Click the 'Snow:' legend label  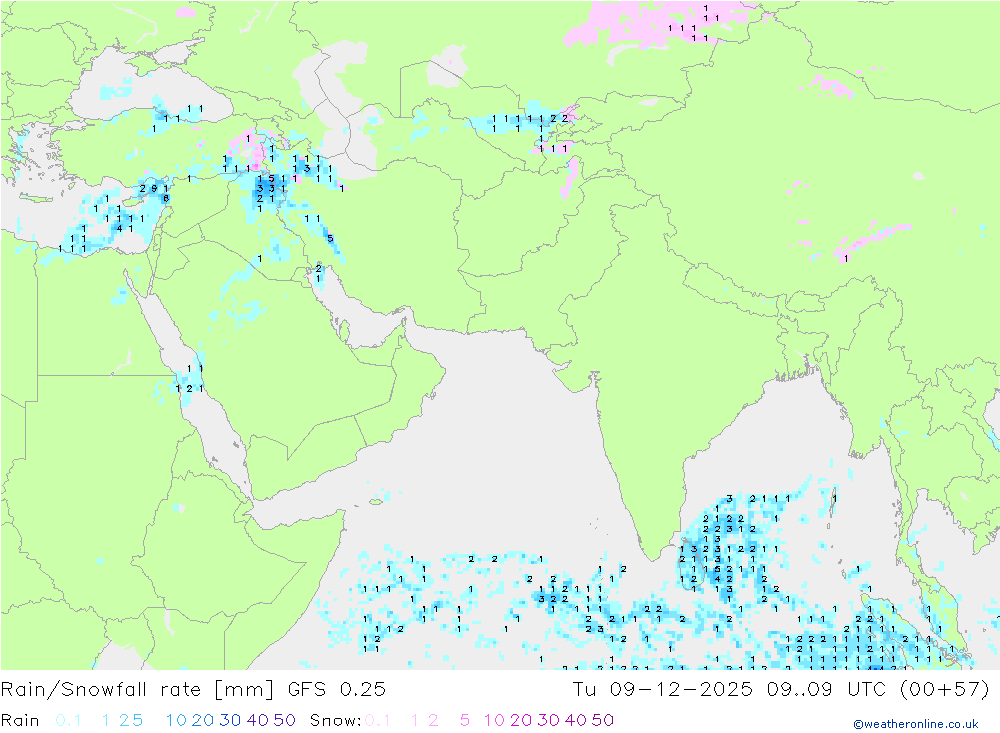pyautogui.click(x=335, y=720)
